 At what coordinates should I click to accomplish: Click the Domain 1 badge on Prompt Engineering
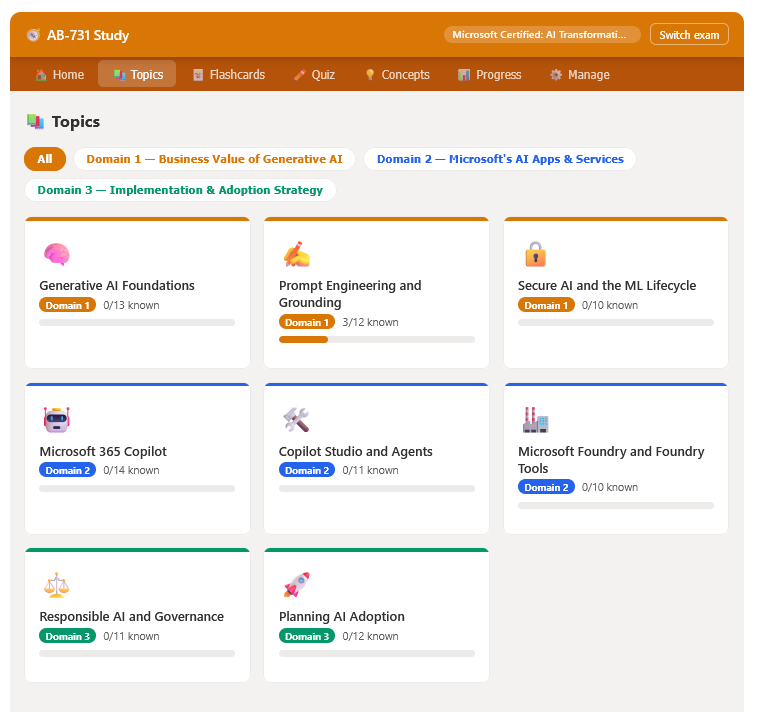coord(307,322)
